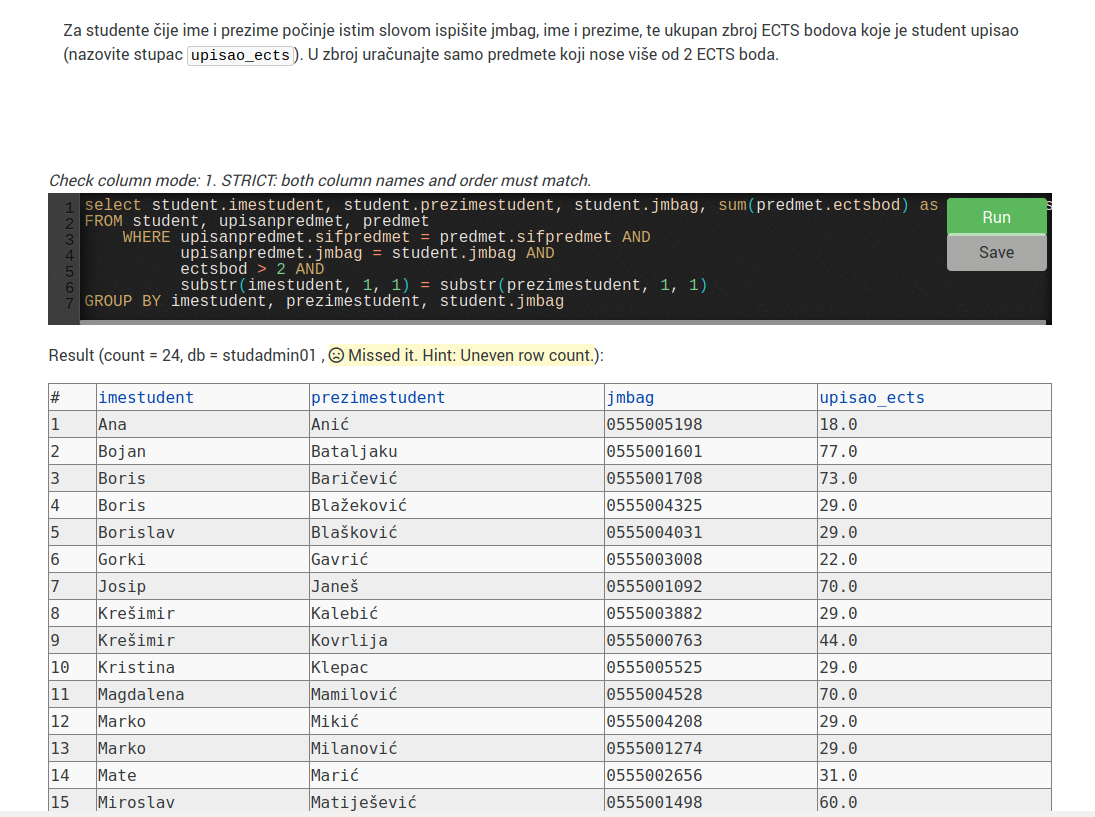Click the sad face hint icon

(337, 355)
